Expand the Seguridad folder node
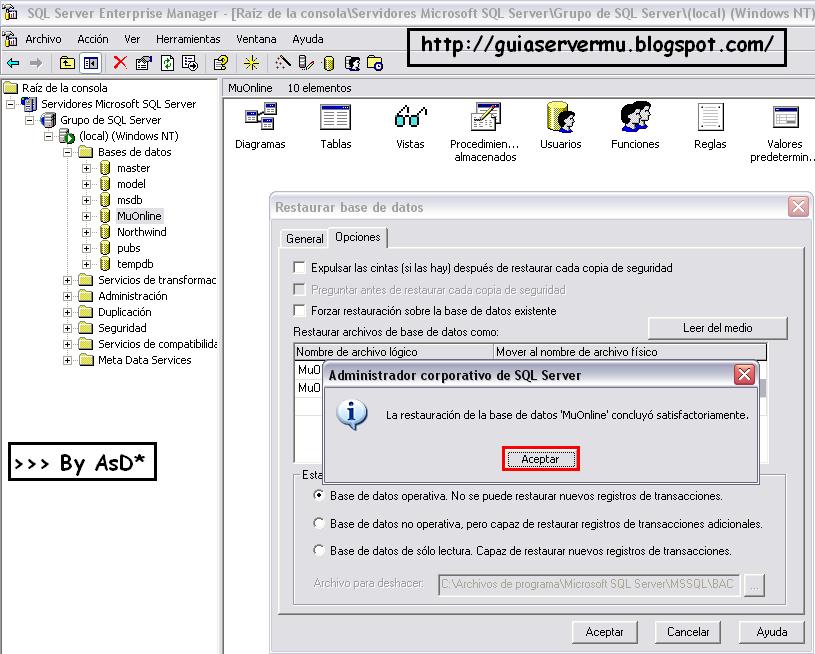This screenshot has width=815, height=654. [x=68, y=328]
